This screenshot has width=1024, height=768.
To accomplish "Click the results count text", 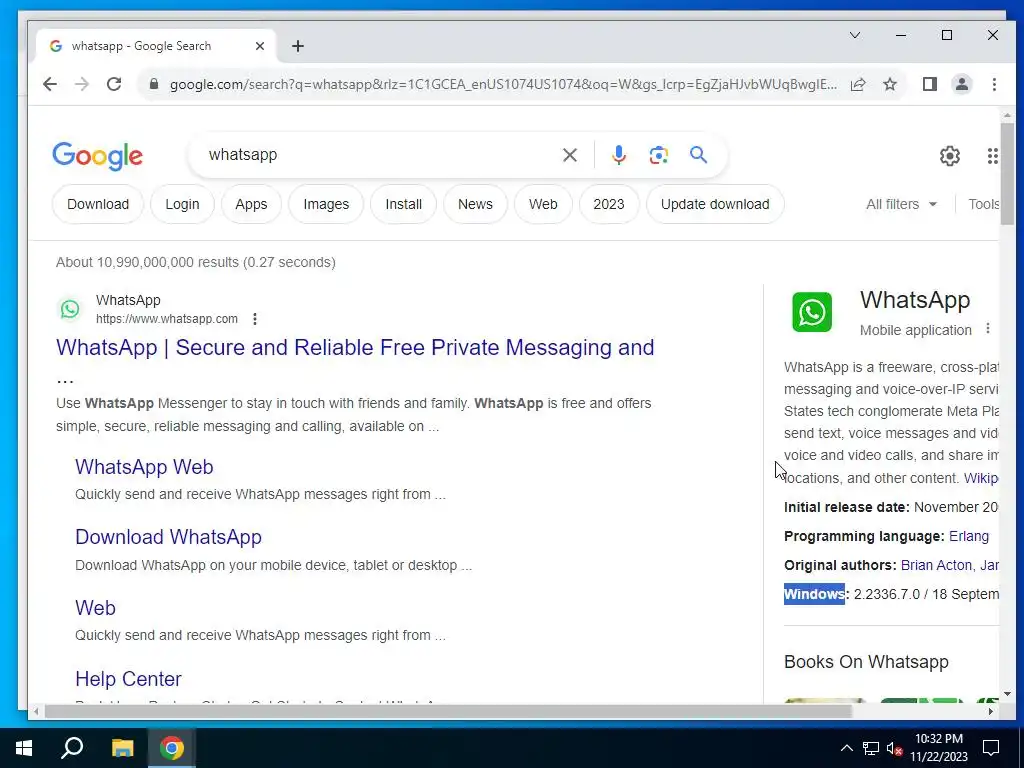I will (196, 263).
